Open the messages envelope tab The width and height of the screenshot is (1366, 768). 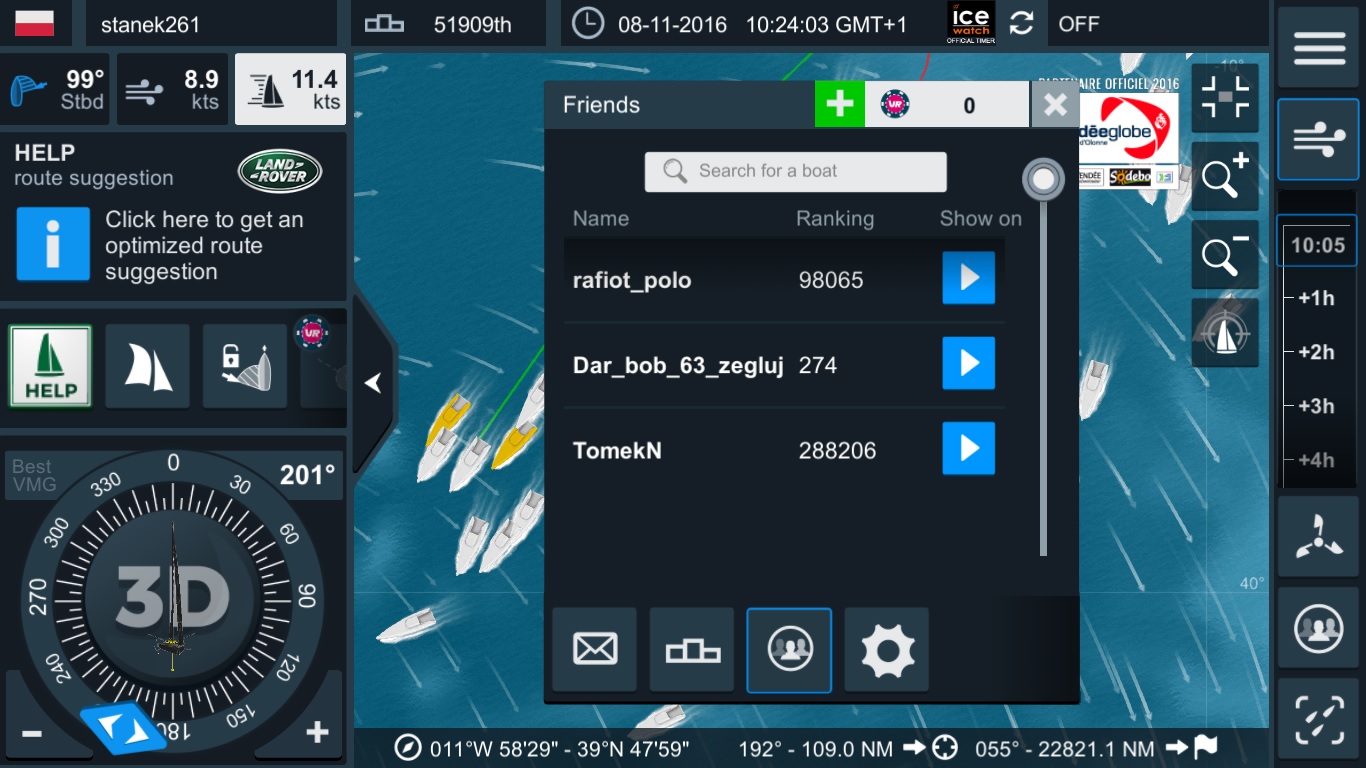click(595, 650)
